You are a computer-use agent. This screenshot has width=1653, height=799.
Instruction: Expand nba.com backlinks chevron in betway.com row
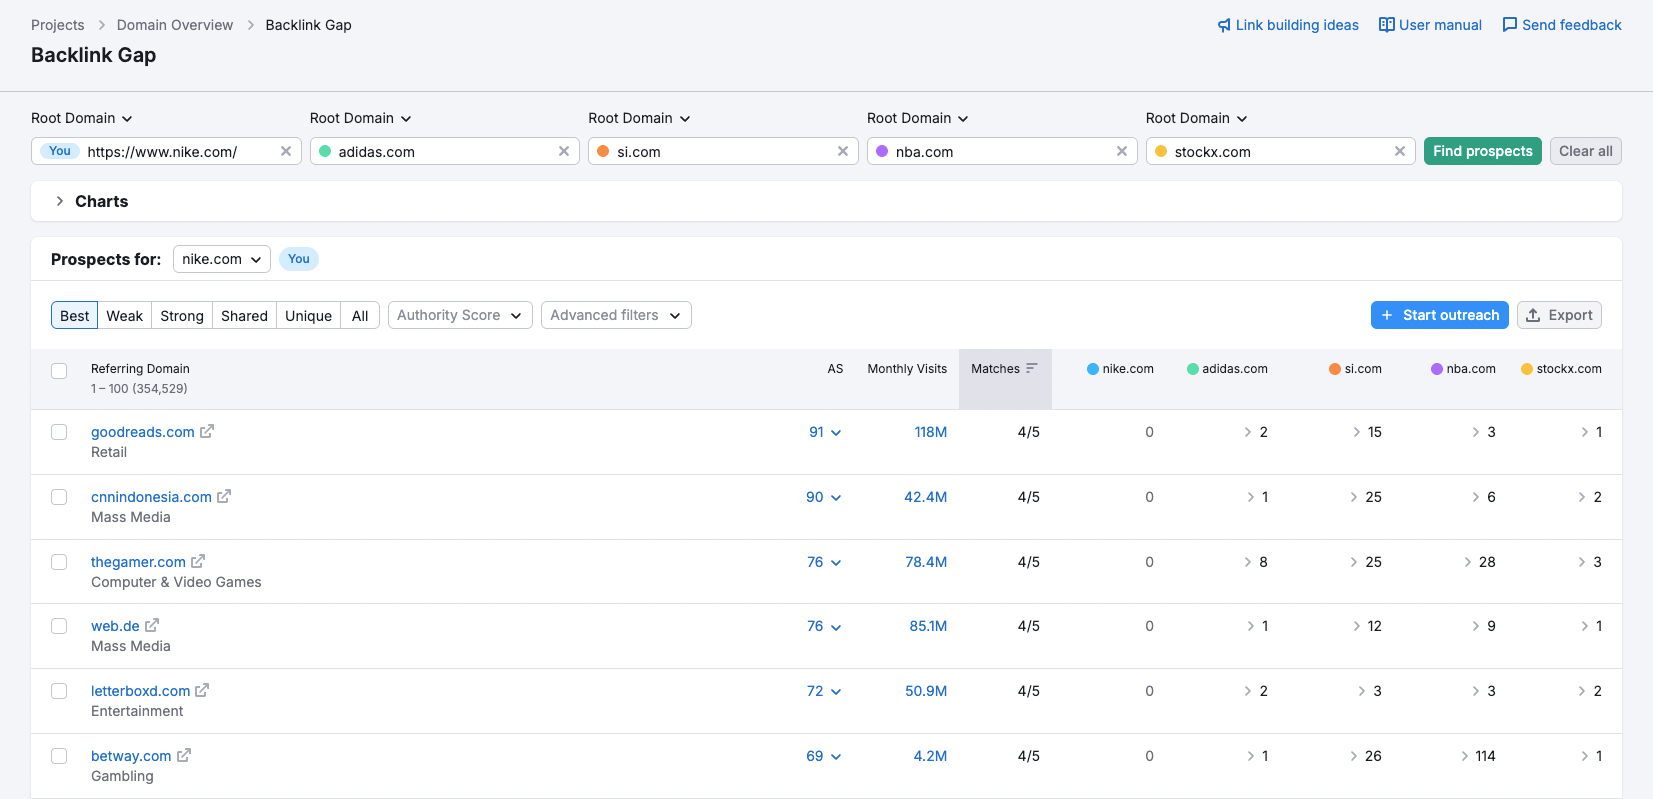[1465, 756]
